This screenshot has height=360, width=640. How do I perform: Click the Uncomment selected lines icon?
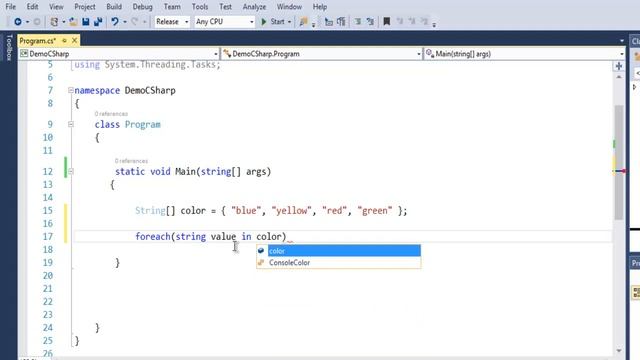[370, 22]
